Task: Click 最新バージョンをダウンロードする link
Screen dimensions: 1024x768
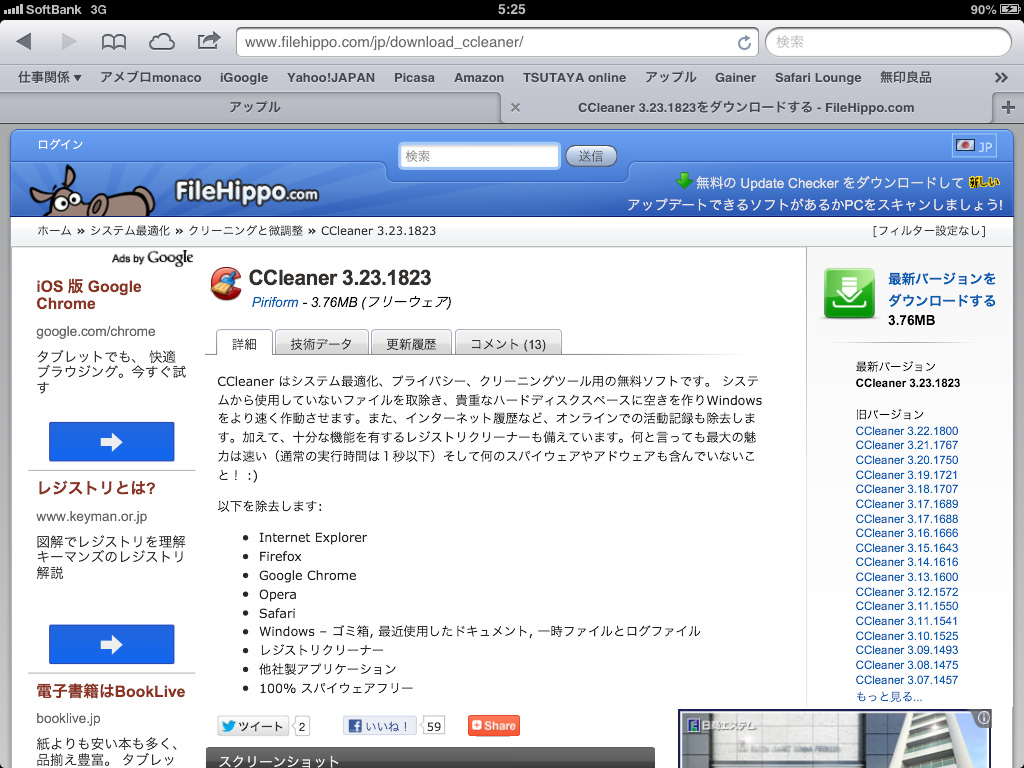Action: click(x=942, y=289)
